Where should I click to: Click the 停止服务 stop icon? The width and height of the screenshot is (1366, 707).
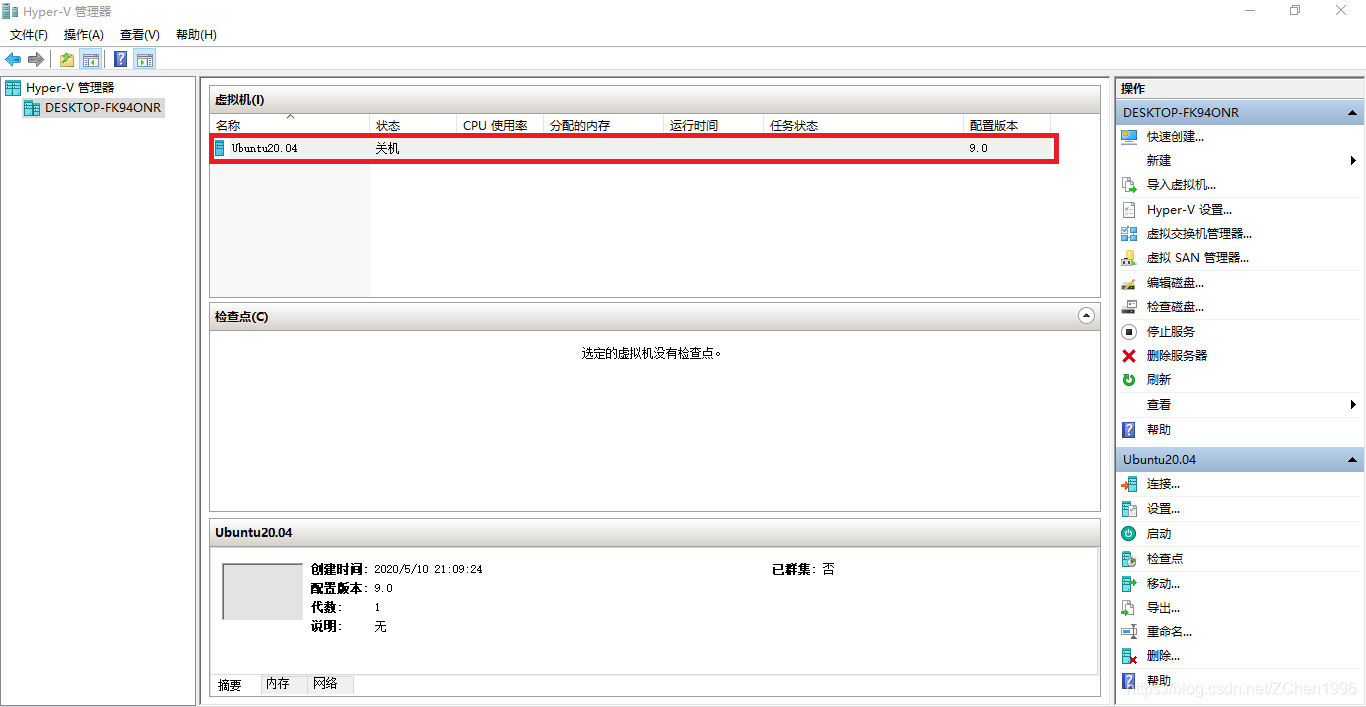point(1129,331)
